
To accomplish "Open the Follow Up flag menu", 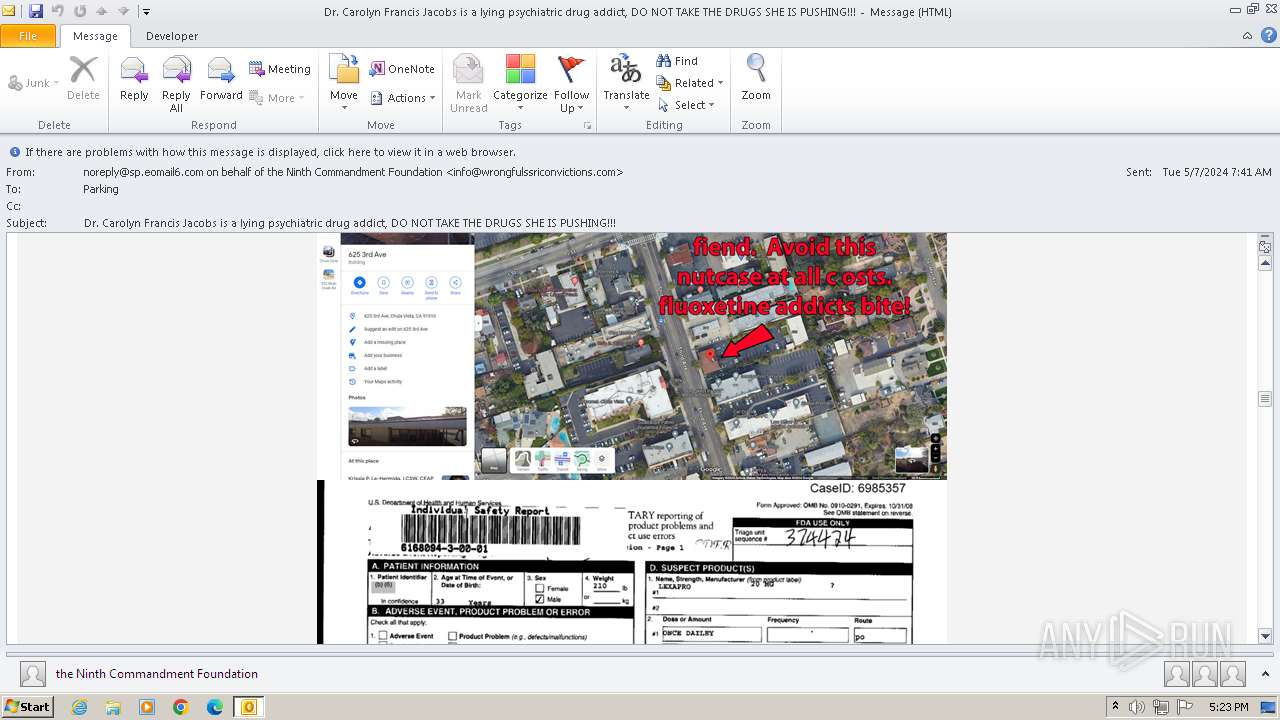I will [571, 84].
